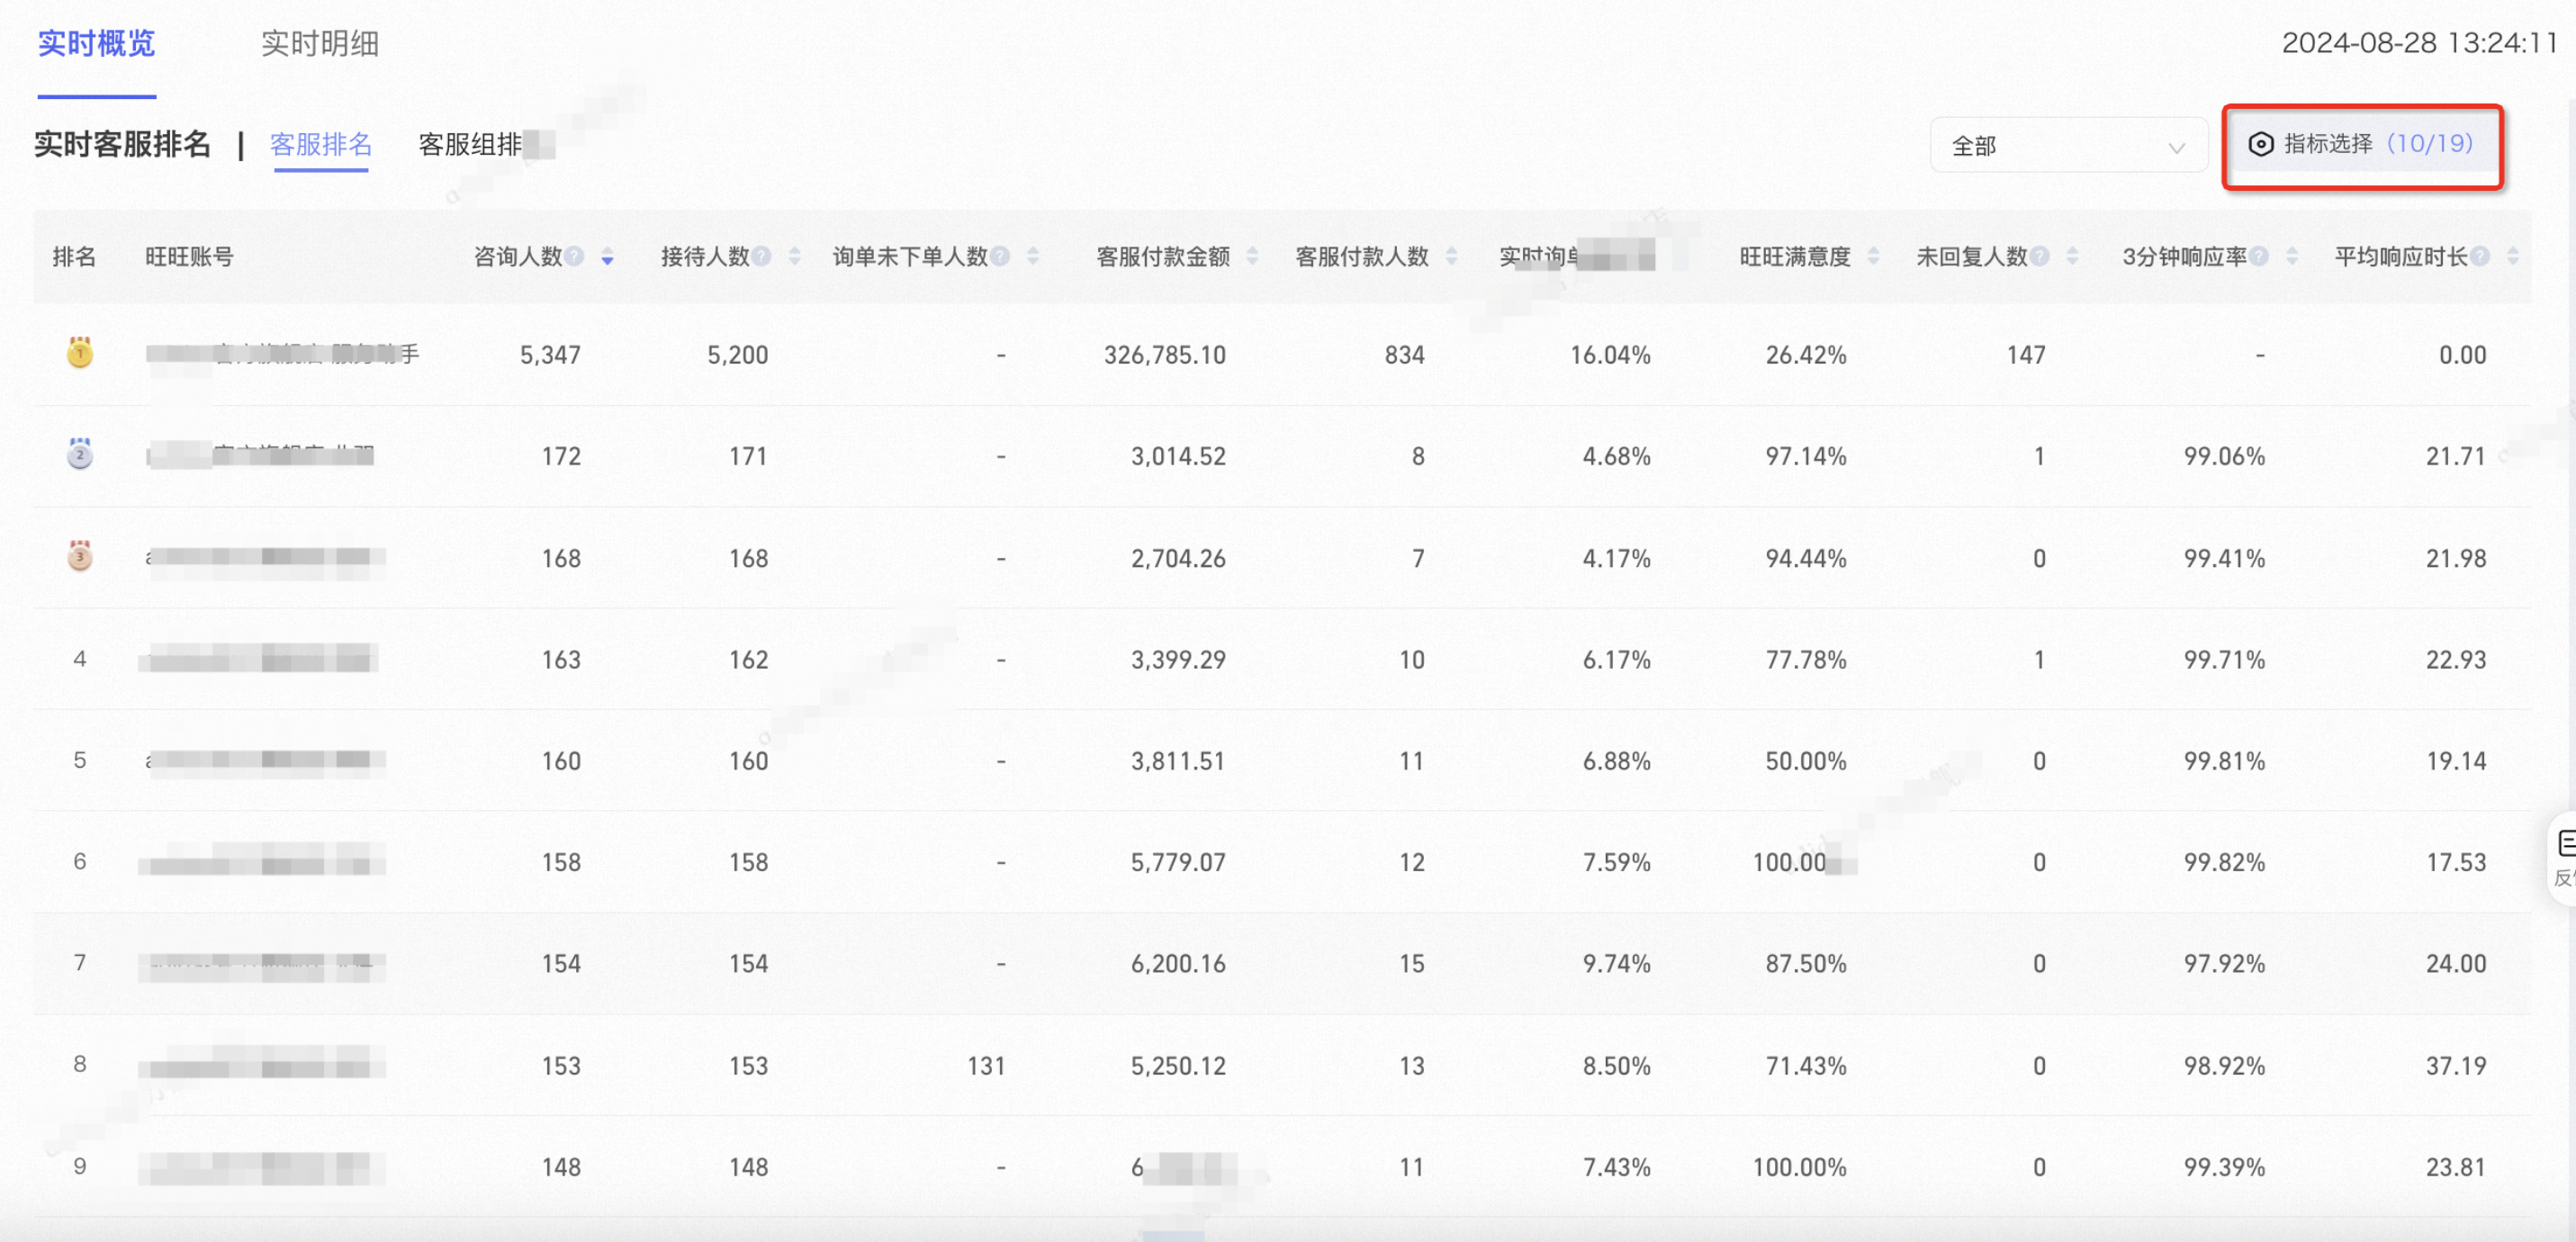Sort by 接待人数 column arrows
This screenshot has height=1242, width=2576.
coord(794,258)
